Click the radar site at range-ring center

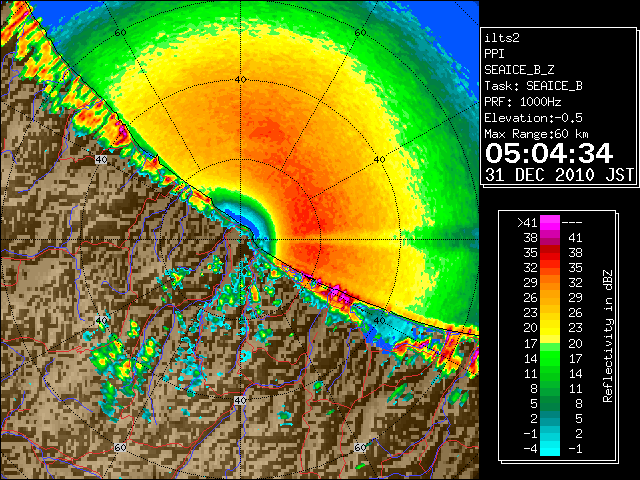(x=240, y=240)
